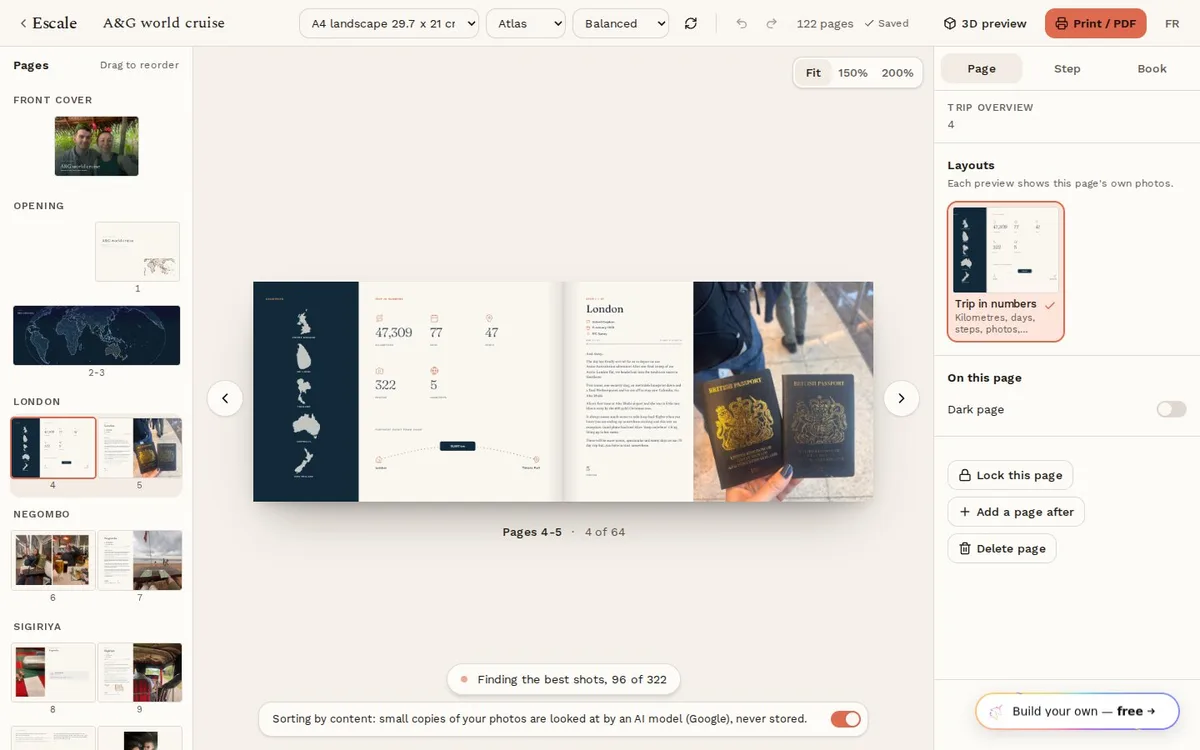Switch to the Step tab
The width and height of the screenshot is (1200, 750).
(x=1067, y=68)
